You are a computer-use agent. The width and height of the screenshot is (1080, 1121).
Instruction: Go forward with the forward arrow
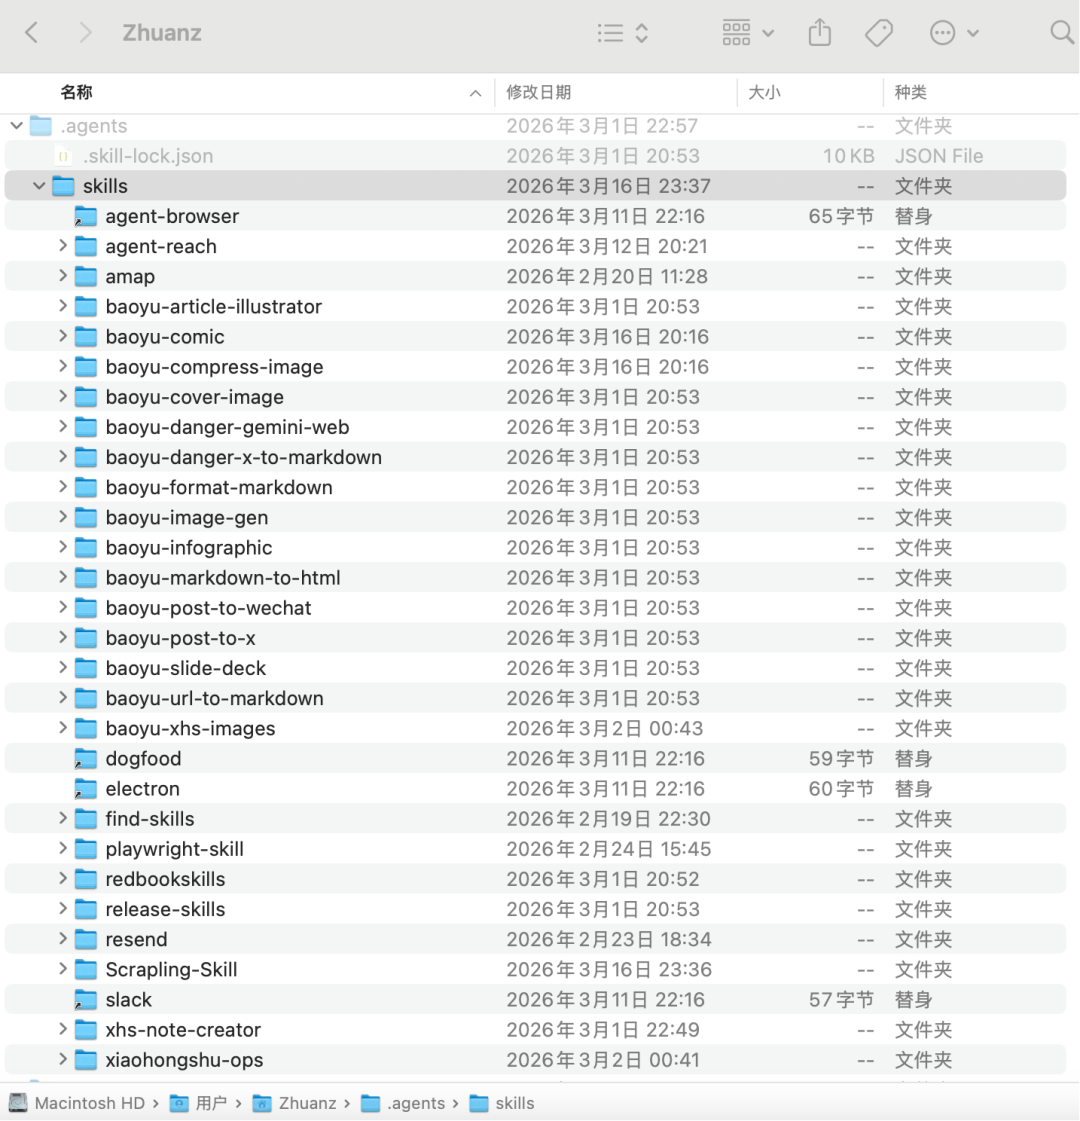pos(85,33)
